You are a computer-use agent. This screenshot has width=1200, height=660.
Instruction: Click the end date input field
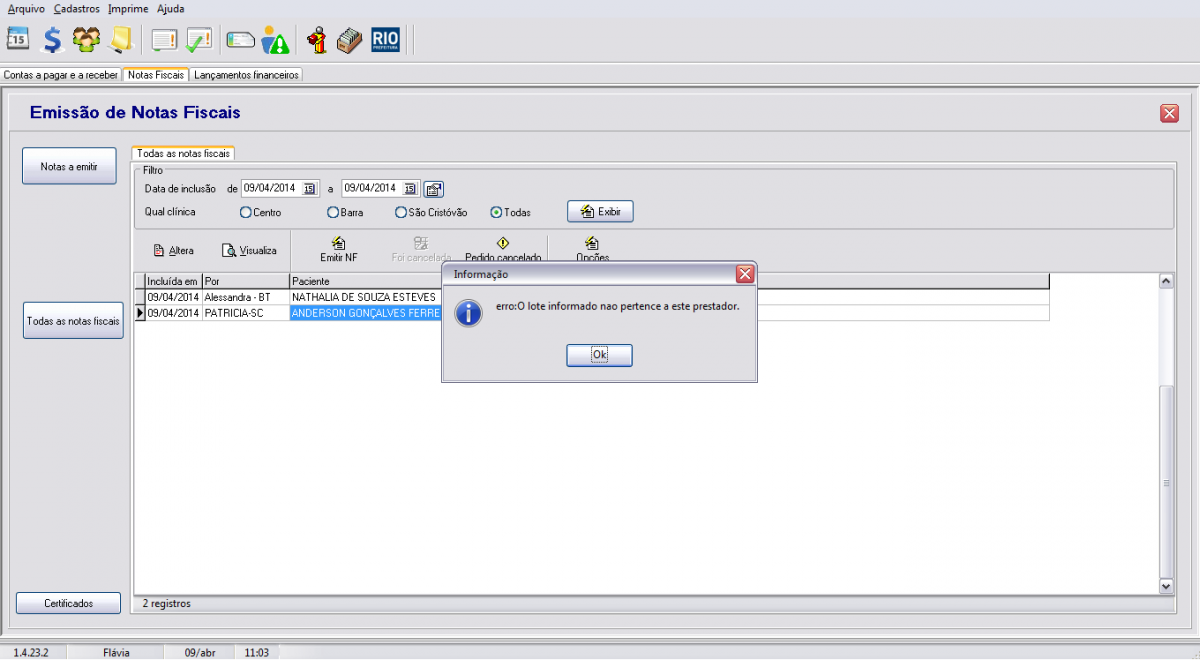[x=372, y=188]
